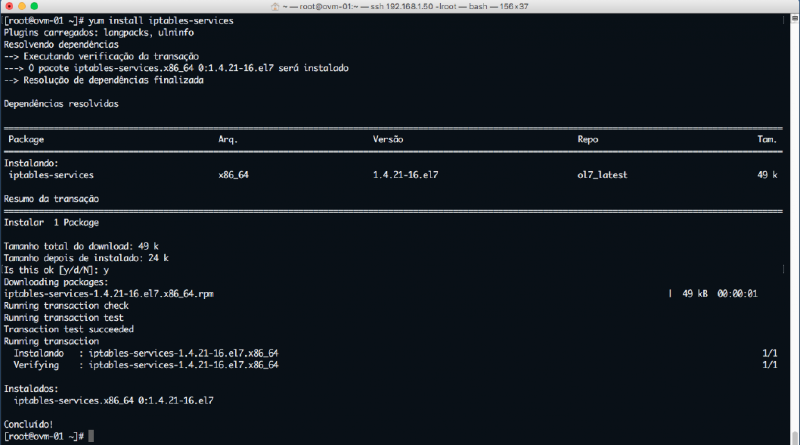The height and width of the screenshot is (445, 800).
Task: Click the 'Concluído!' message
Action: coord(27,424)
